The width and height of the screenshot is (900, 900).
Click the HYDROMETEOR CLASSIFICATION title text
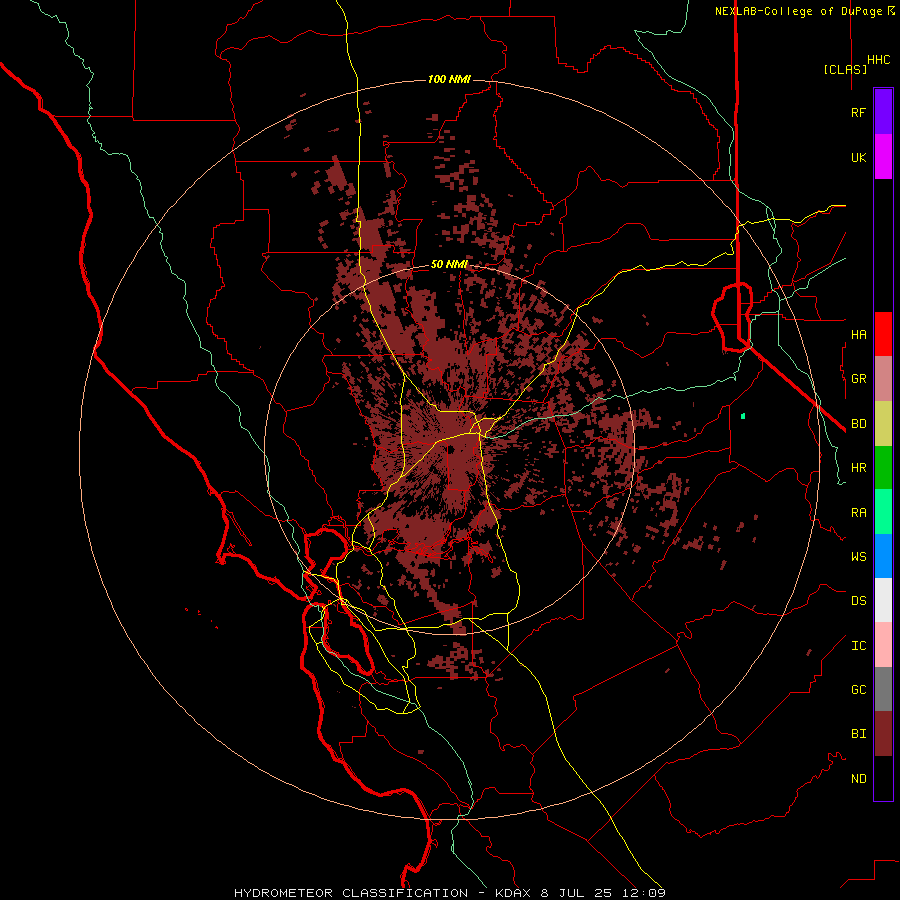tap(351, 893)
